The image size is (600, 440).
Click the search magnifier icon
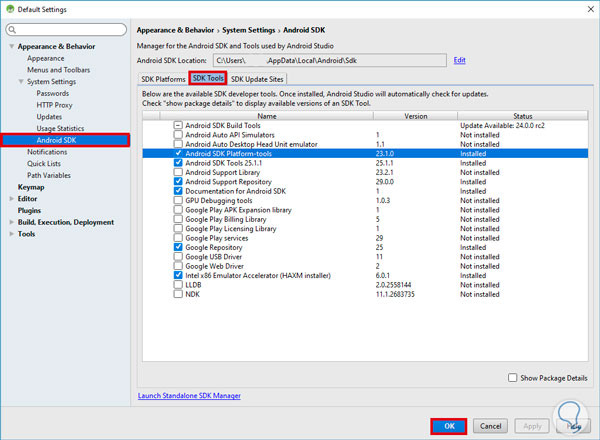click(12, 29)
